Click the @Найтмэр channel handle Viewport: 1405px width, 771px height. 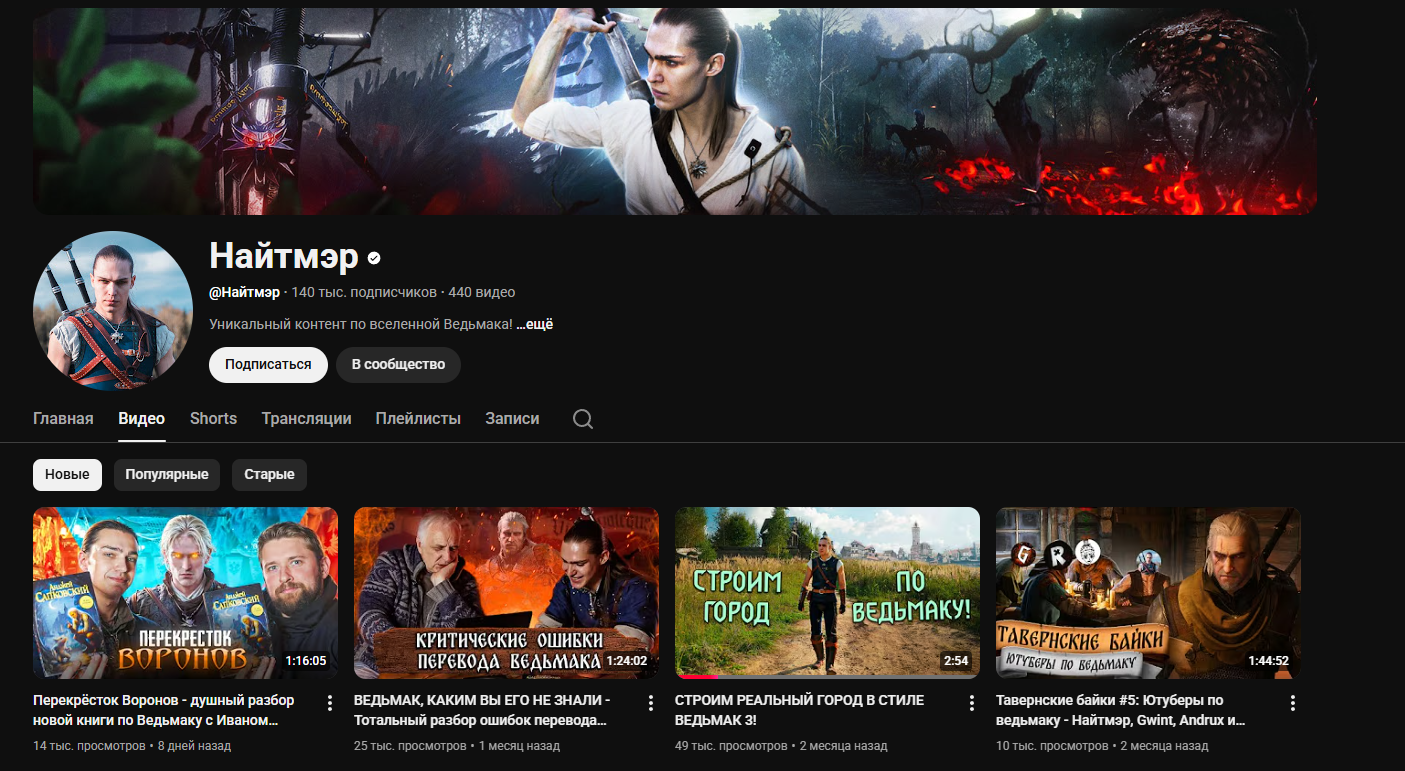point(245,293)
